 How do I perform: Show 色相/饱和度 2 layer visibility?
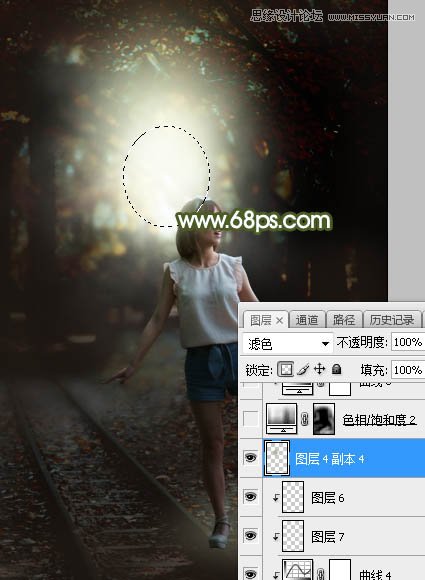(x=250, y=419)
